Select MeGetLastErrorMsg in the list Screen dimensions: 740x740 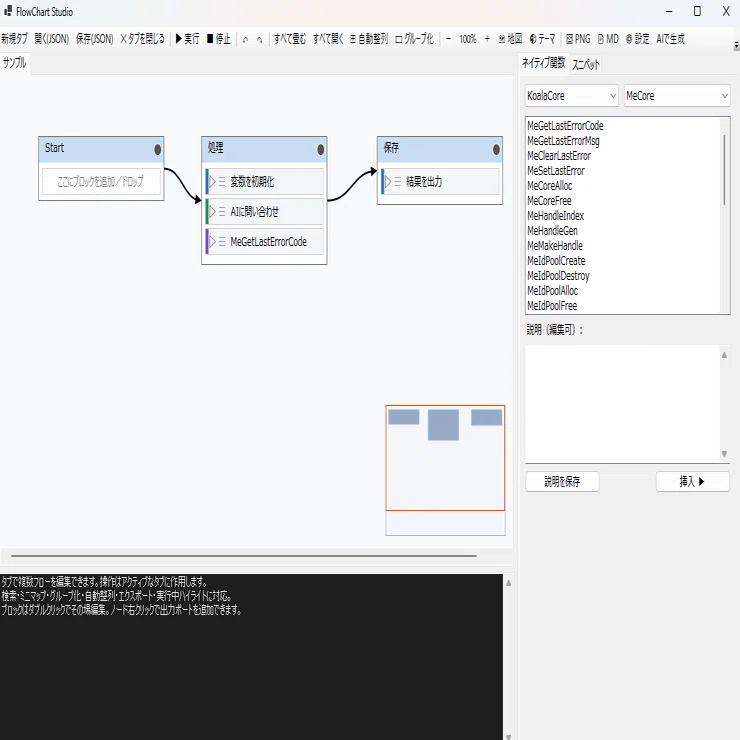pyautogui.click(x=563, y=141)
